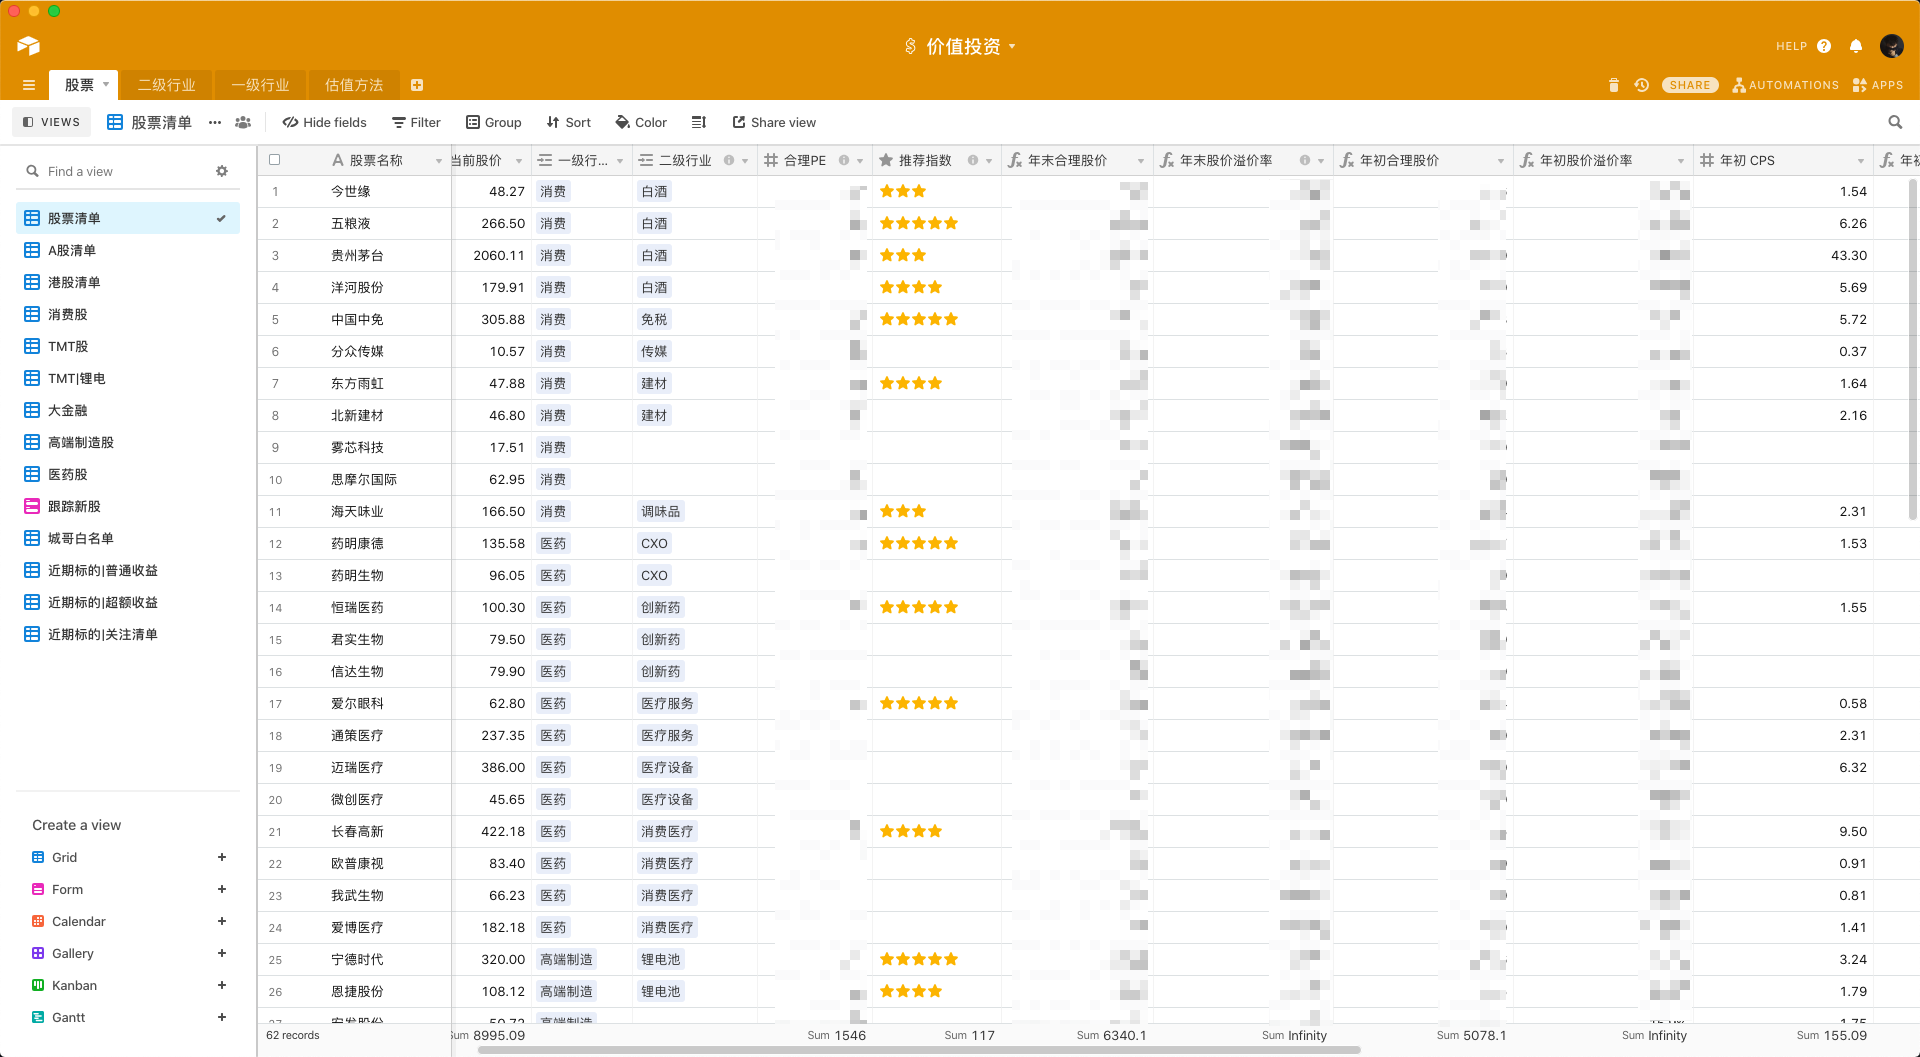Open the 年初股价溢价率 column dropdown
This screenshot has width=1920, height=1057.
point(1680,161)
